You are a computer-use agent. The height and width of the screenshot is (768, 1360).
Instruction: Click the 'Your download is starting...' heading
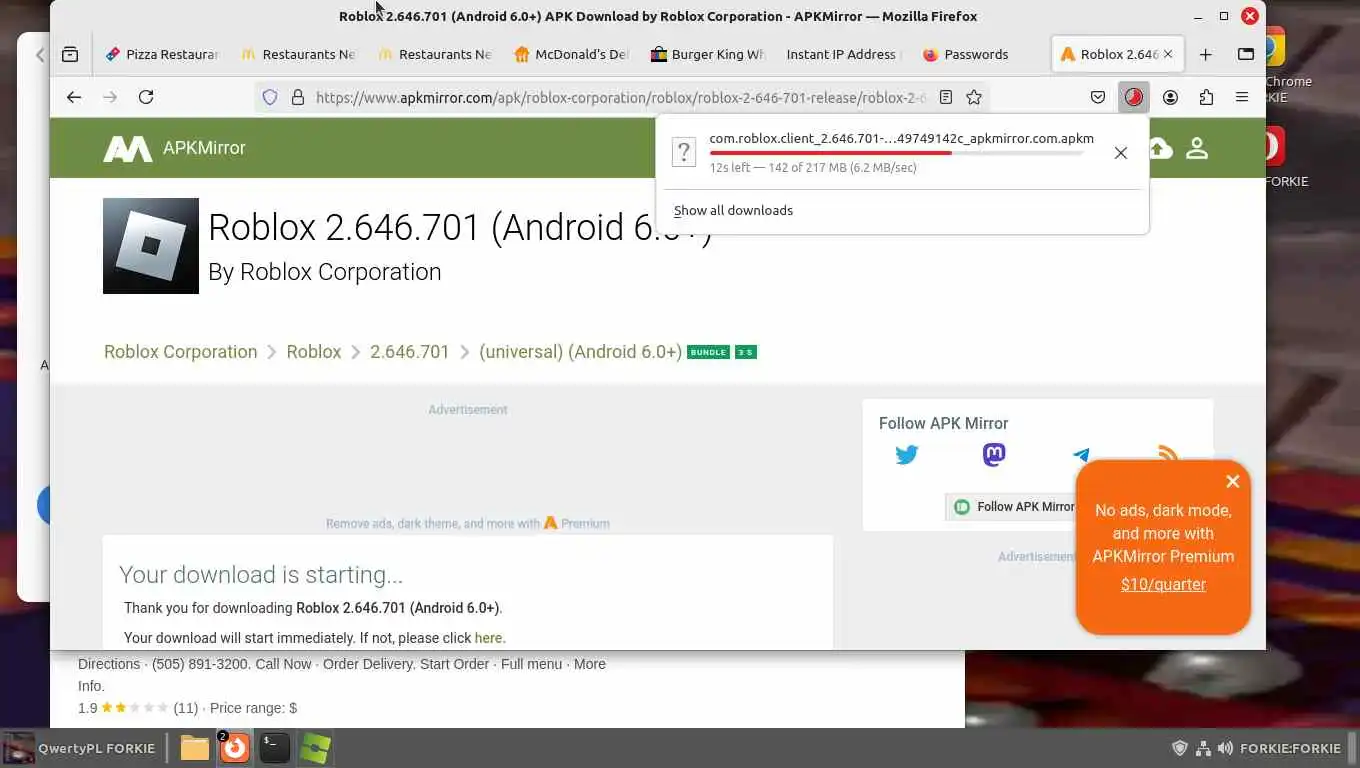(x=261, y=575)
